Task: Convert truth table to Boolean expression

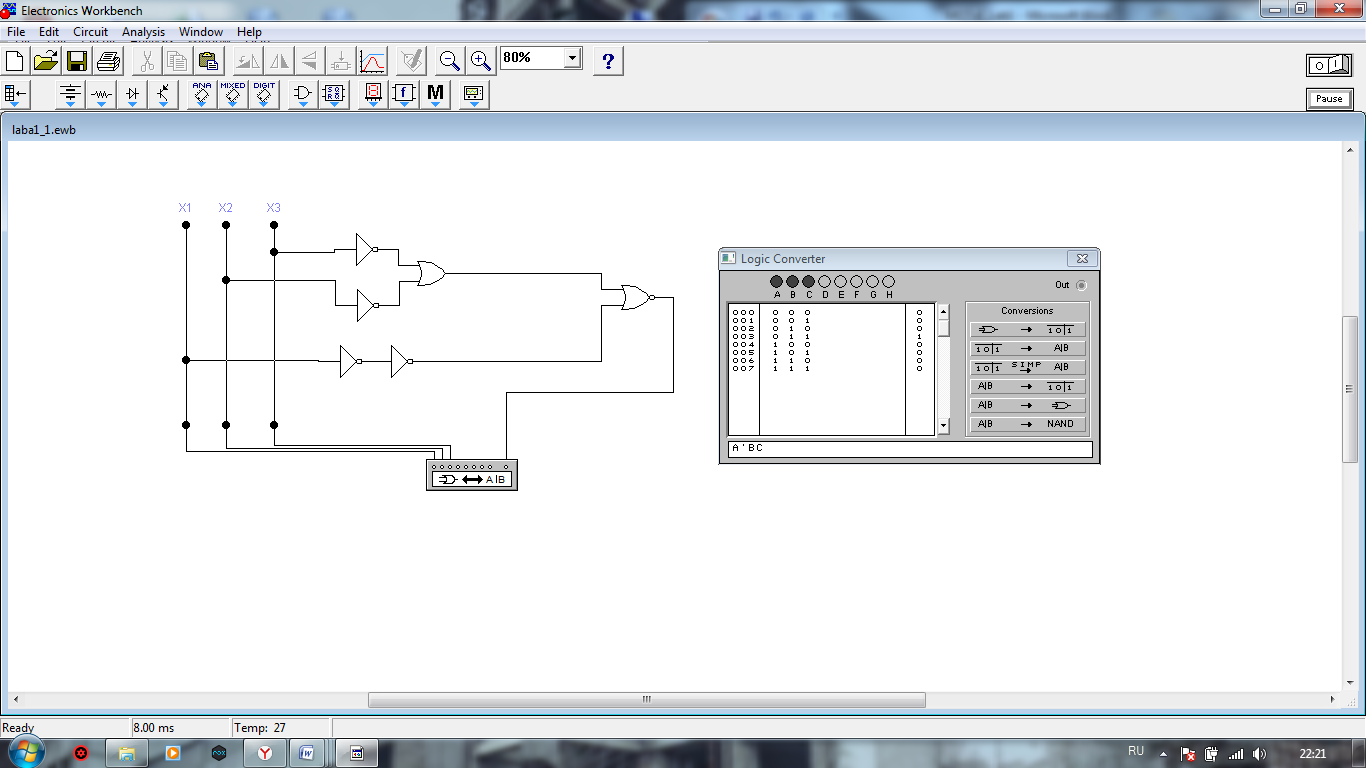Action: [x=1028, y=349]
